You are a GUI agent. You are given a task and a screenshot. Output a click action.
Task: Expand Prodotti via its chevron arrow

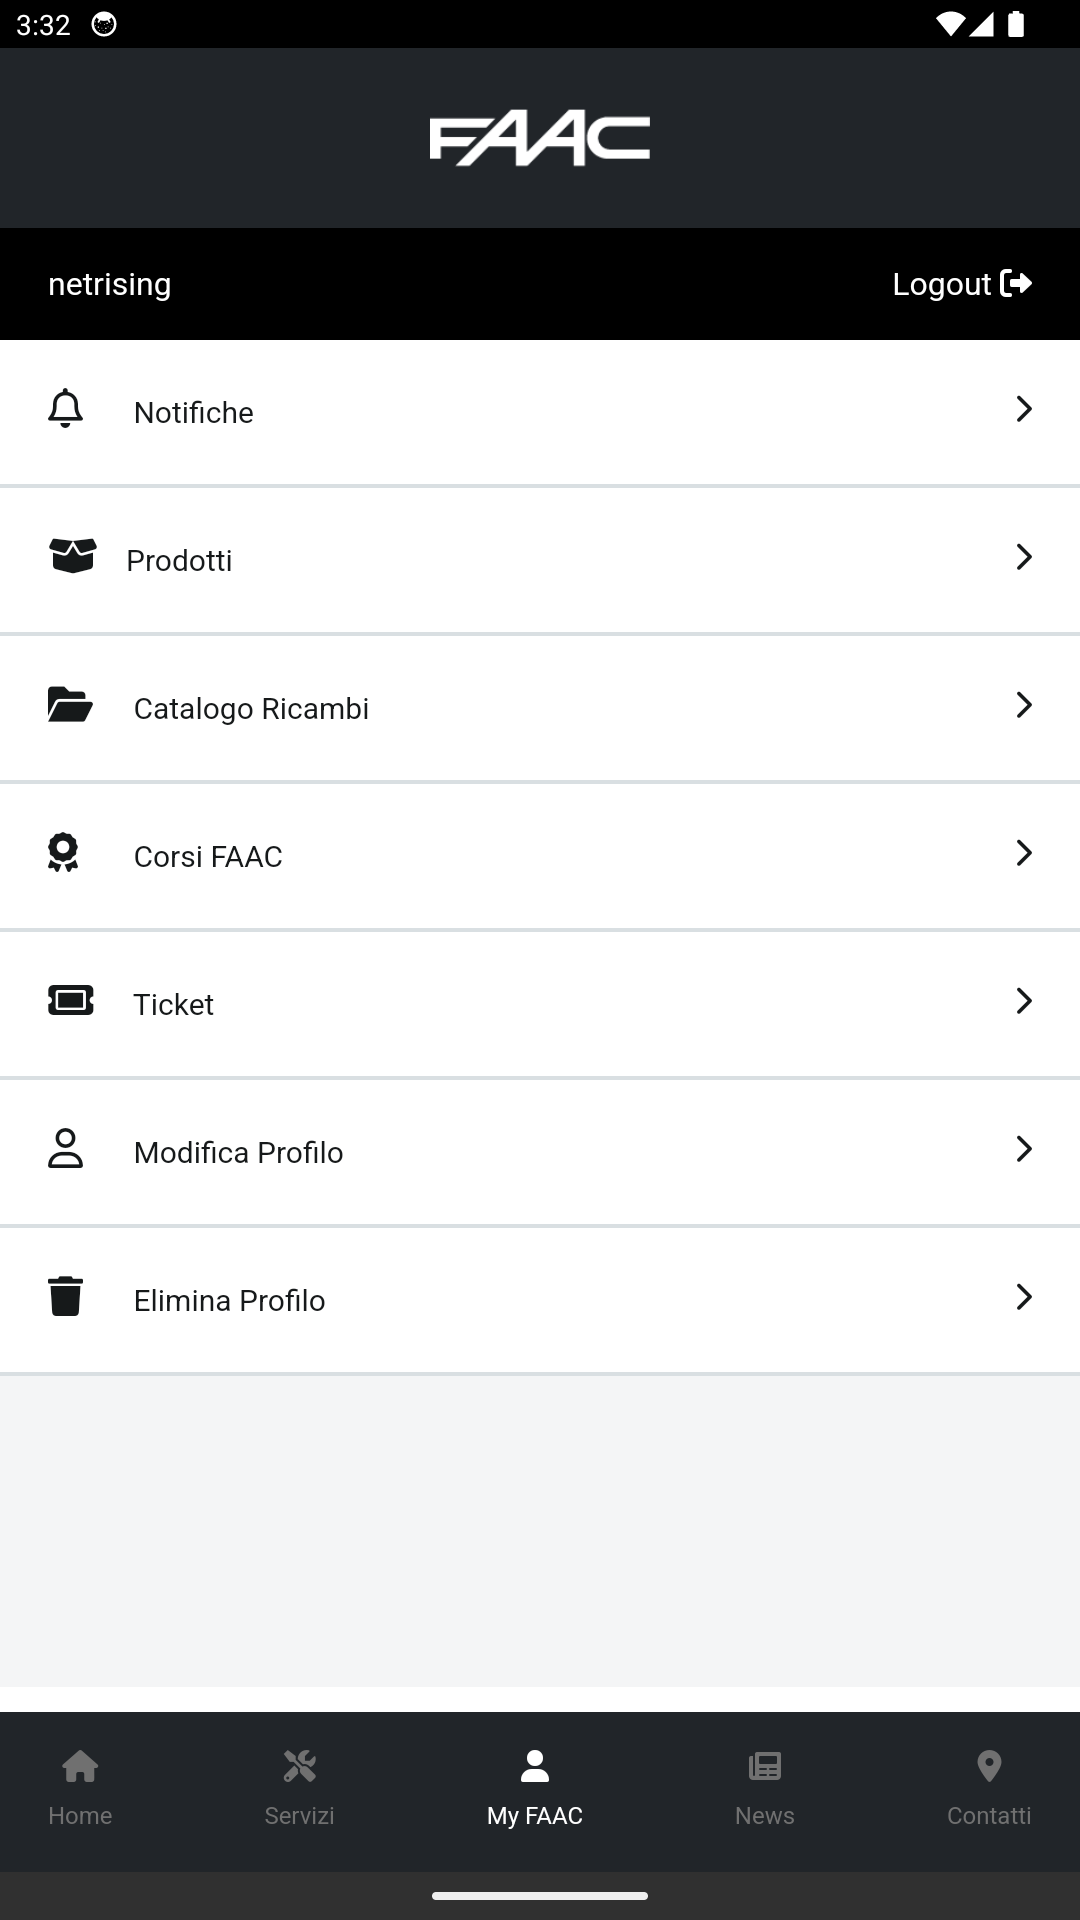(1024, 557)
